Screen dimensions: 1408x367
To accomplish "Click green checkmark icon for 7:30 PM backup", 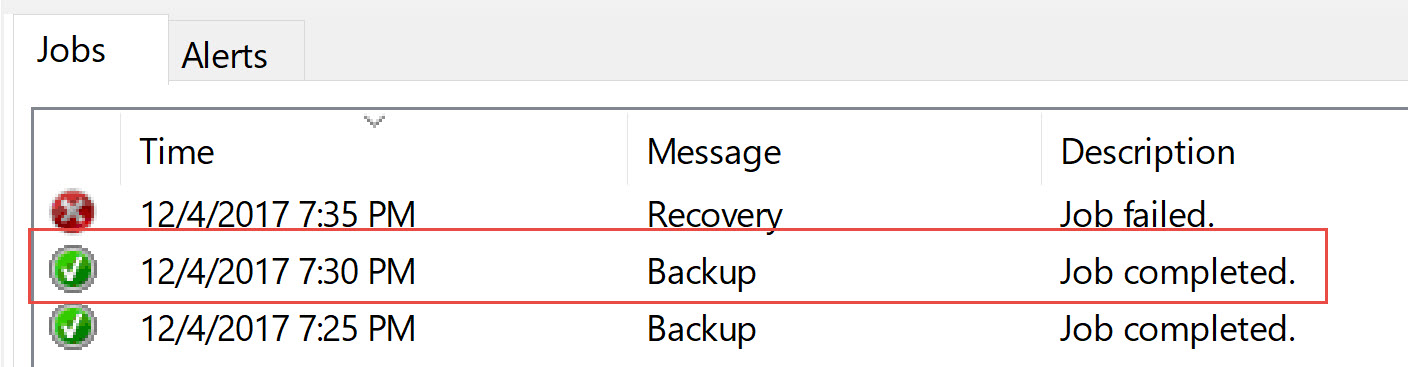I will [73, 270].
